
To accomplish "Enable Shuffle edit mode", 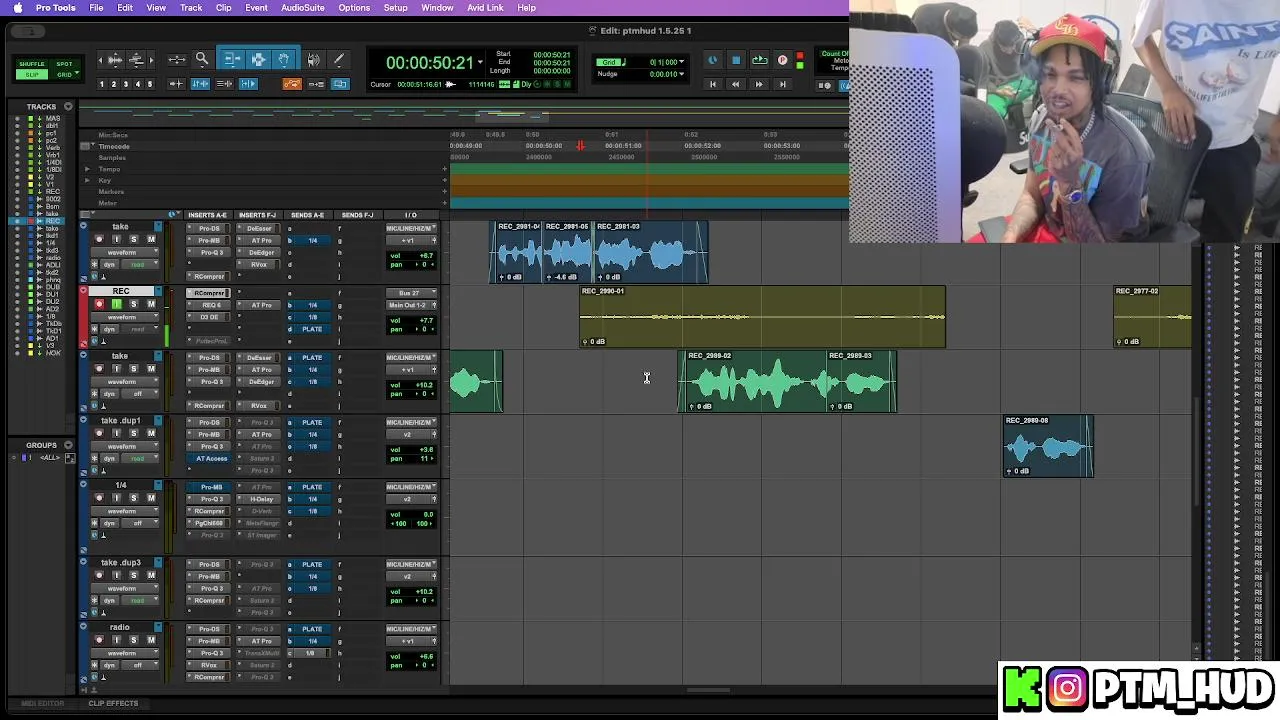I will pyautogui.click(x=33, y=64).
